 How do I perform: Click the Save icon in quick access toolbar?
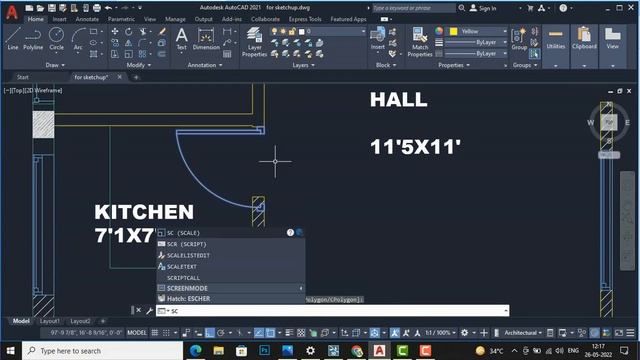(x=52, y=8)
